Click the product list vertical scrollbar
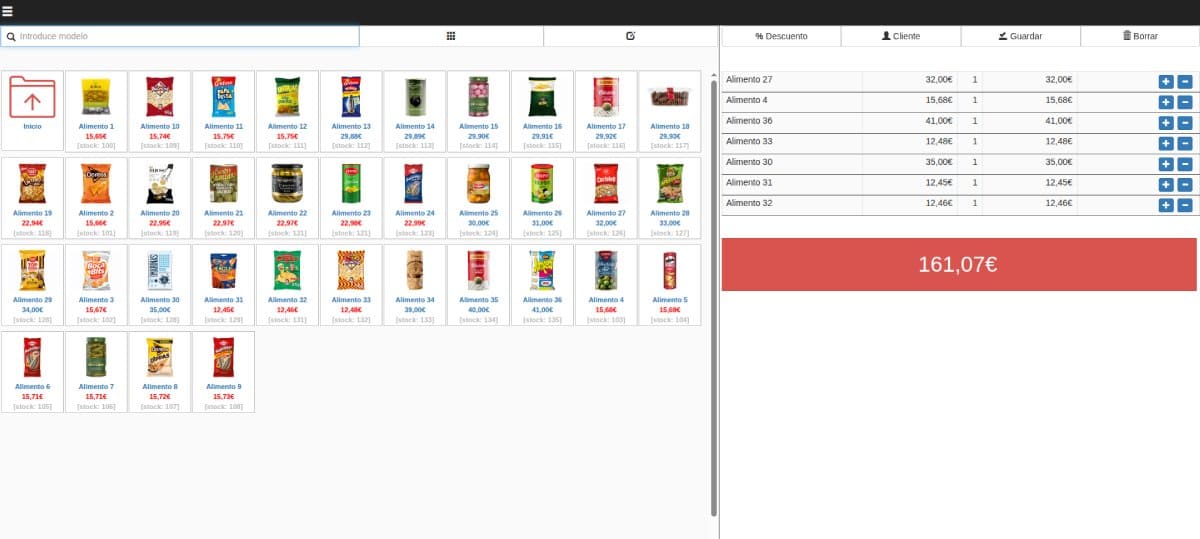 pyautogui.click(x=713, y=300)
